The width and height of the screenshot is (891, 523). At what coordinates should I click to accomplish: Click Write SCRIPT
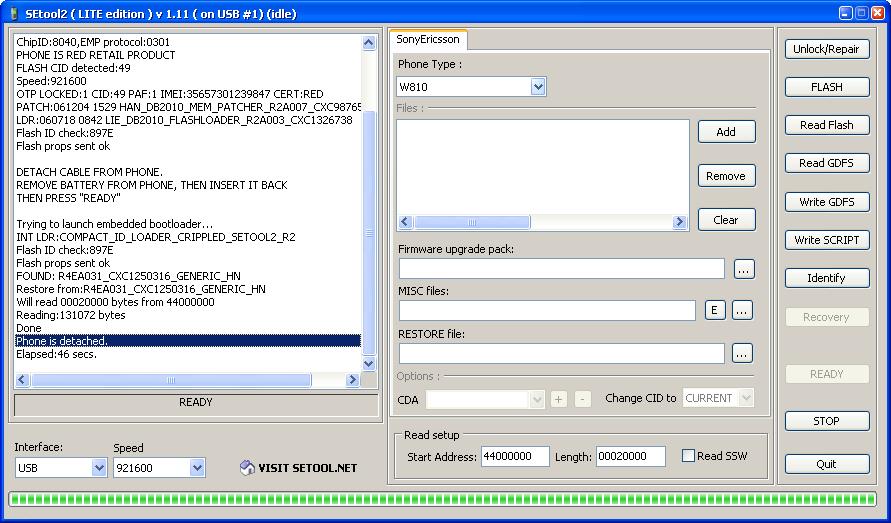tap(827, 240)
